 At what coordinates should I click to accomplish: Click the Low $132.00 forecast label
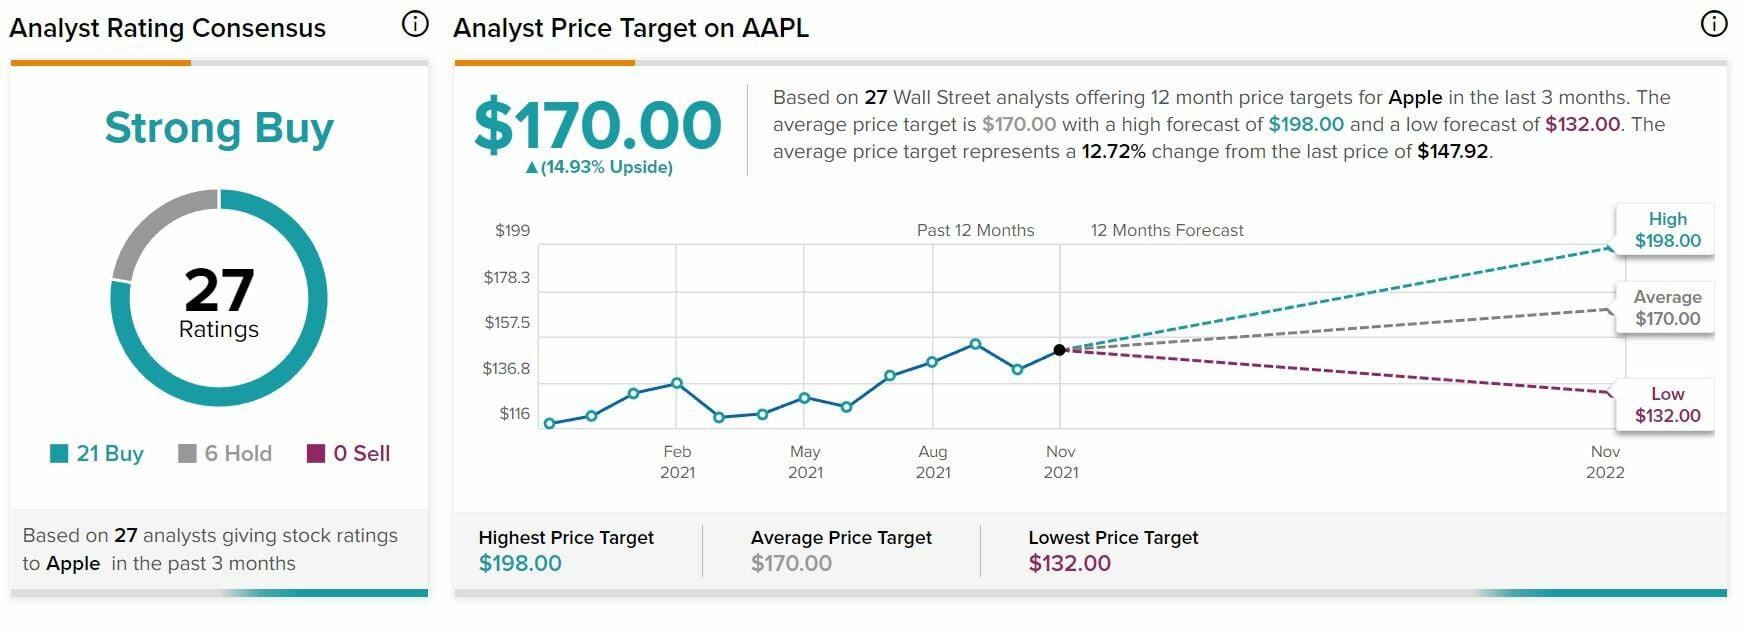click(1667, 405)
